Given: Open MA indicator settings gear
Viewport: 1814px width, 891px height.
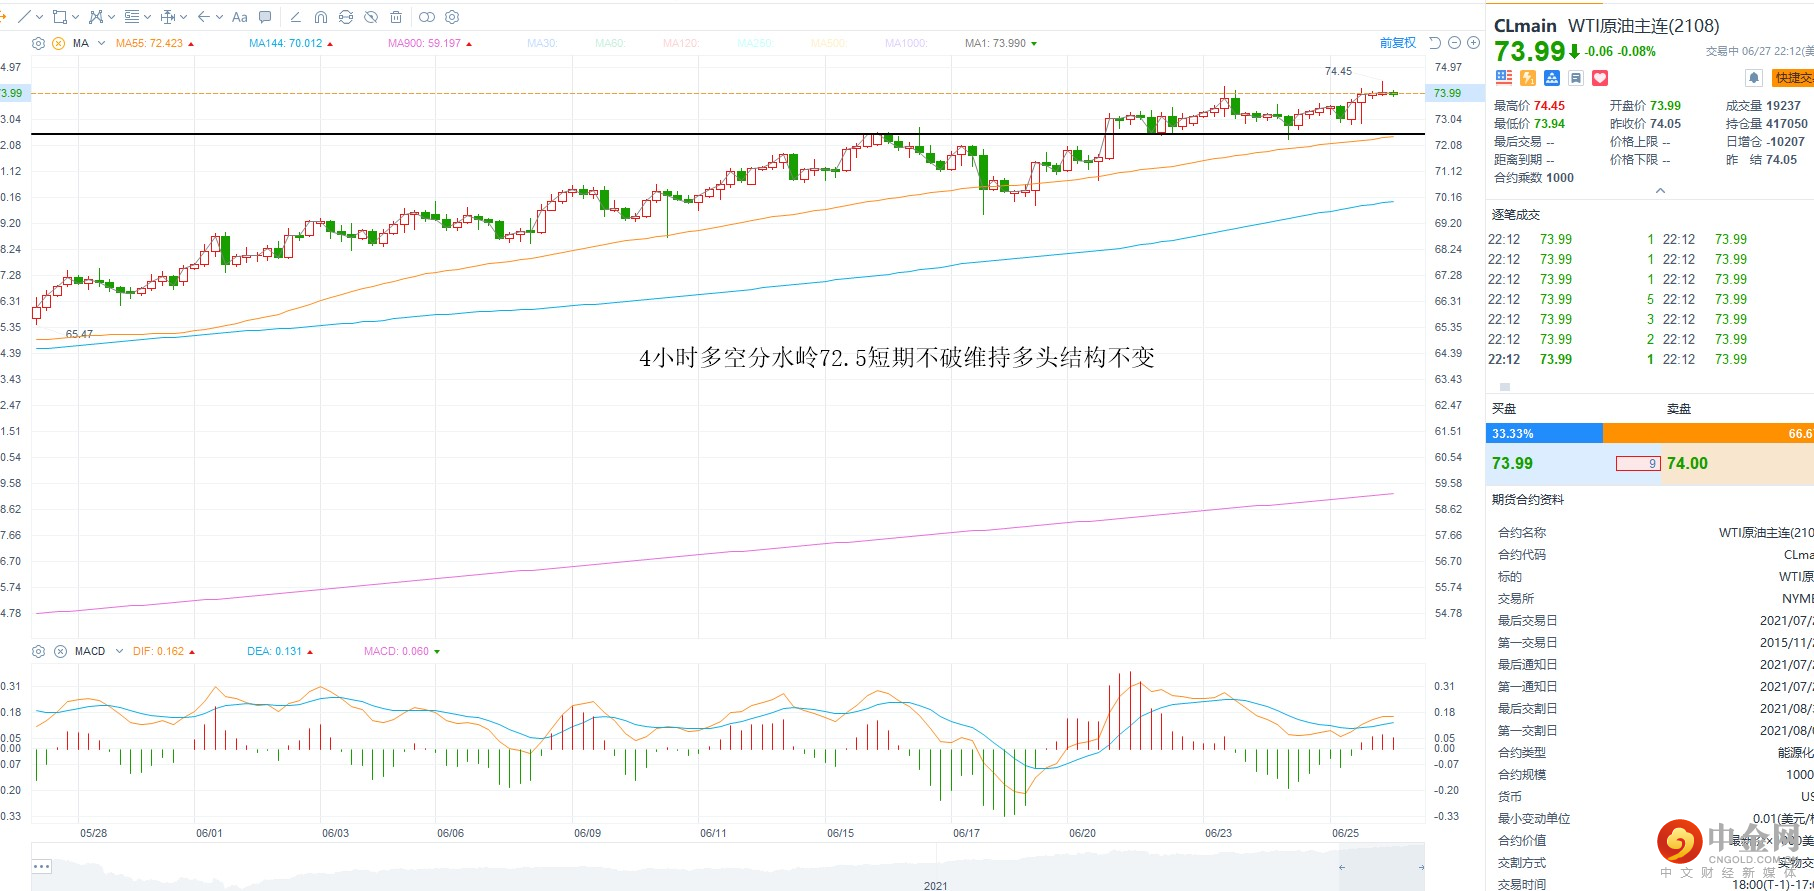Looking at the screenshot, I should tap(38, 43).
